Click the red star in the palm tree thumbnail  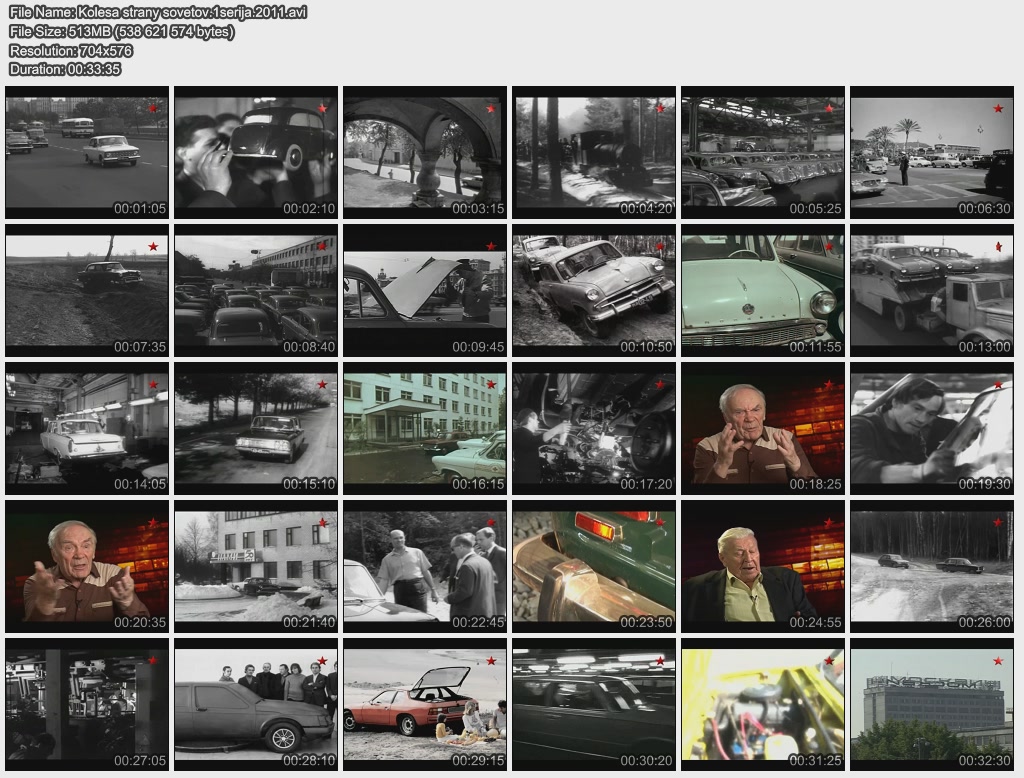tap(998, 108)
